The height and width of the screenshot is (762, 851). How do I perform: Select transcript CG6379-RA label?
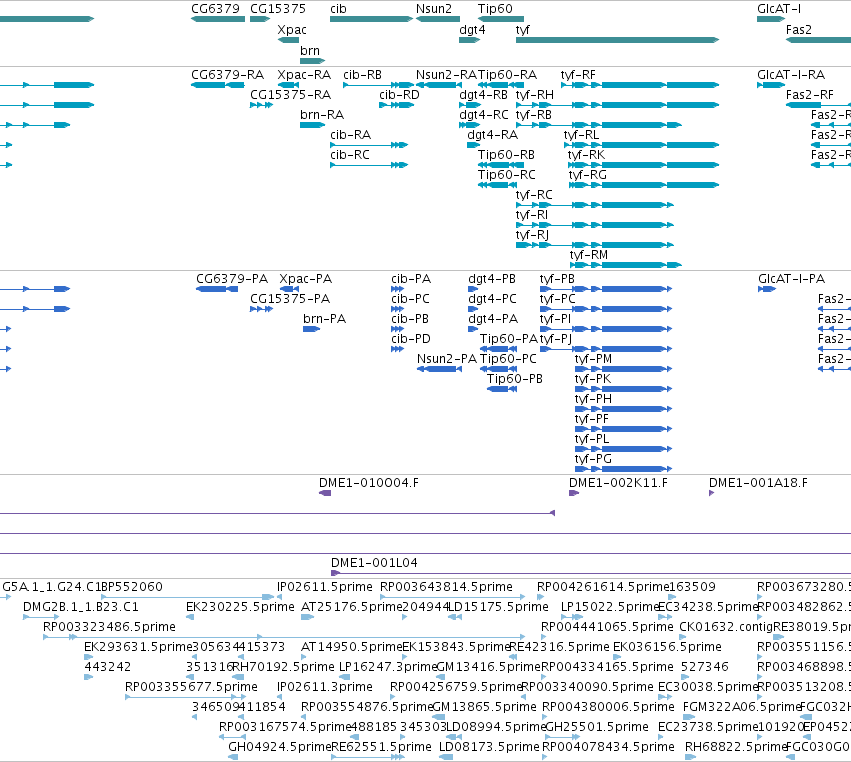(x=227, y=75)
